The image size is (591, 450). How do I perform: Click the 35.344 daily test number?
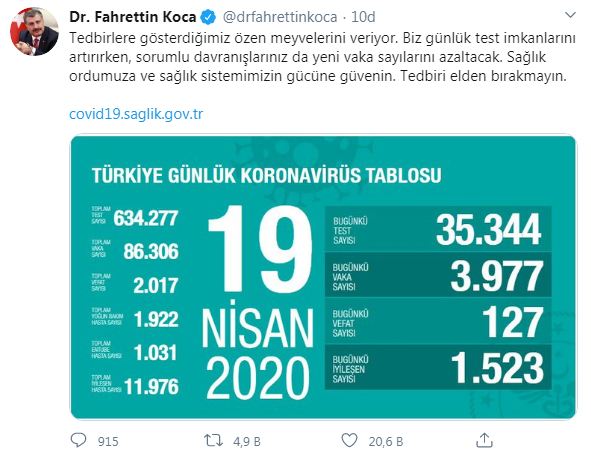click(x=488, y=230)
